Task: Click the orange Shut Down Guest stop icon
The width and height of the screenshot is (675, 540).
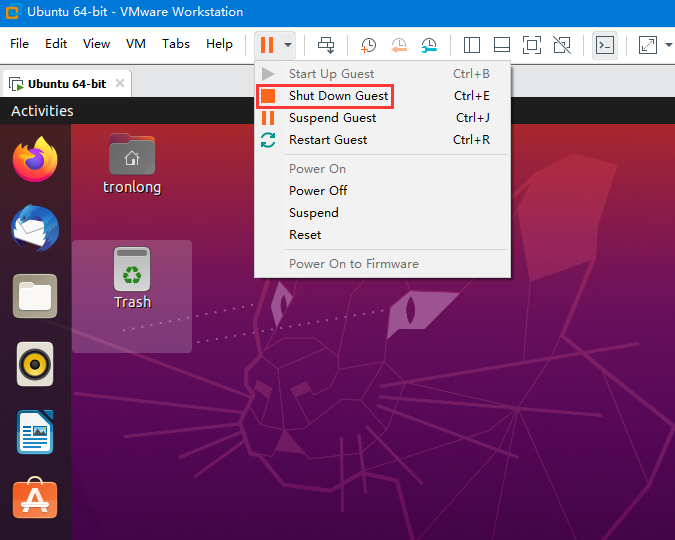Action: 268,96
